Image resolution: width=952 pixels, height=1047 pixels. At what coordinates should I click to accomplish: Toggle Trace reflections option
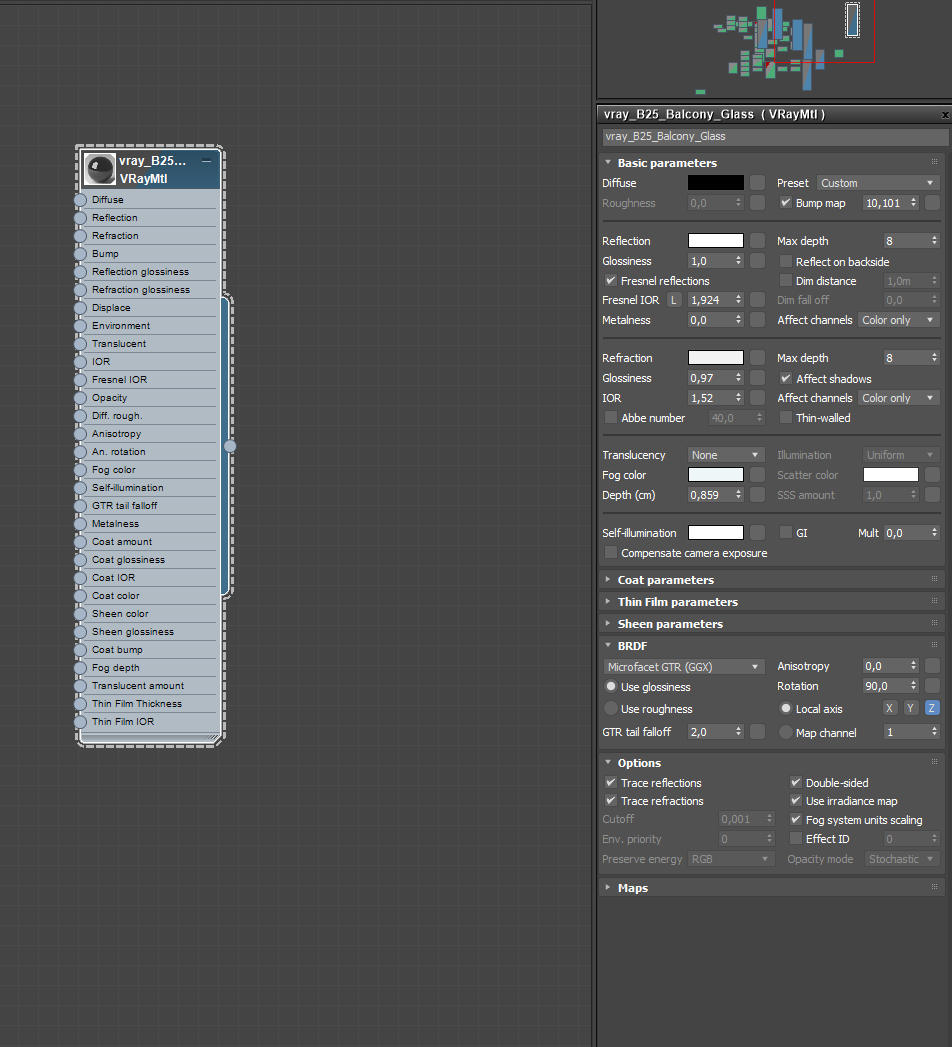click(611, 783)
